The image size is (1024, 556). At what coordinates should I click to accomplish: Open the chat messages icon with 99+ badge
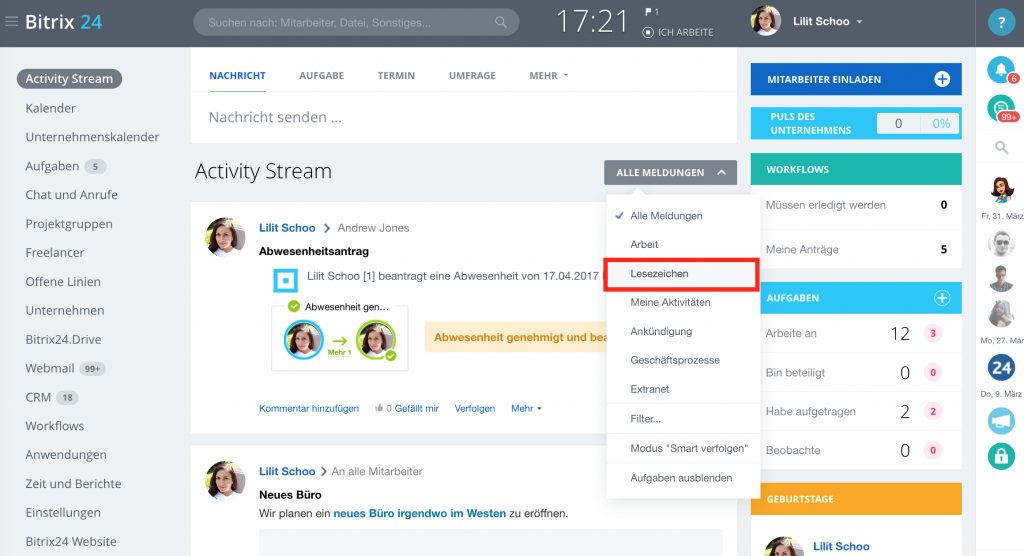(1000, 108)
